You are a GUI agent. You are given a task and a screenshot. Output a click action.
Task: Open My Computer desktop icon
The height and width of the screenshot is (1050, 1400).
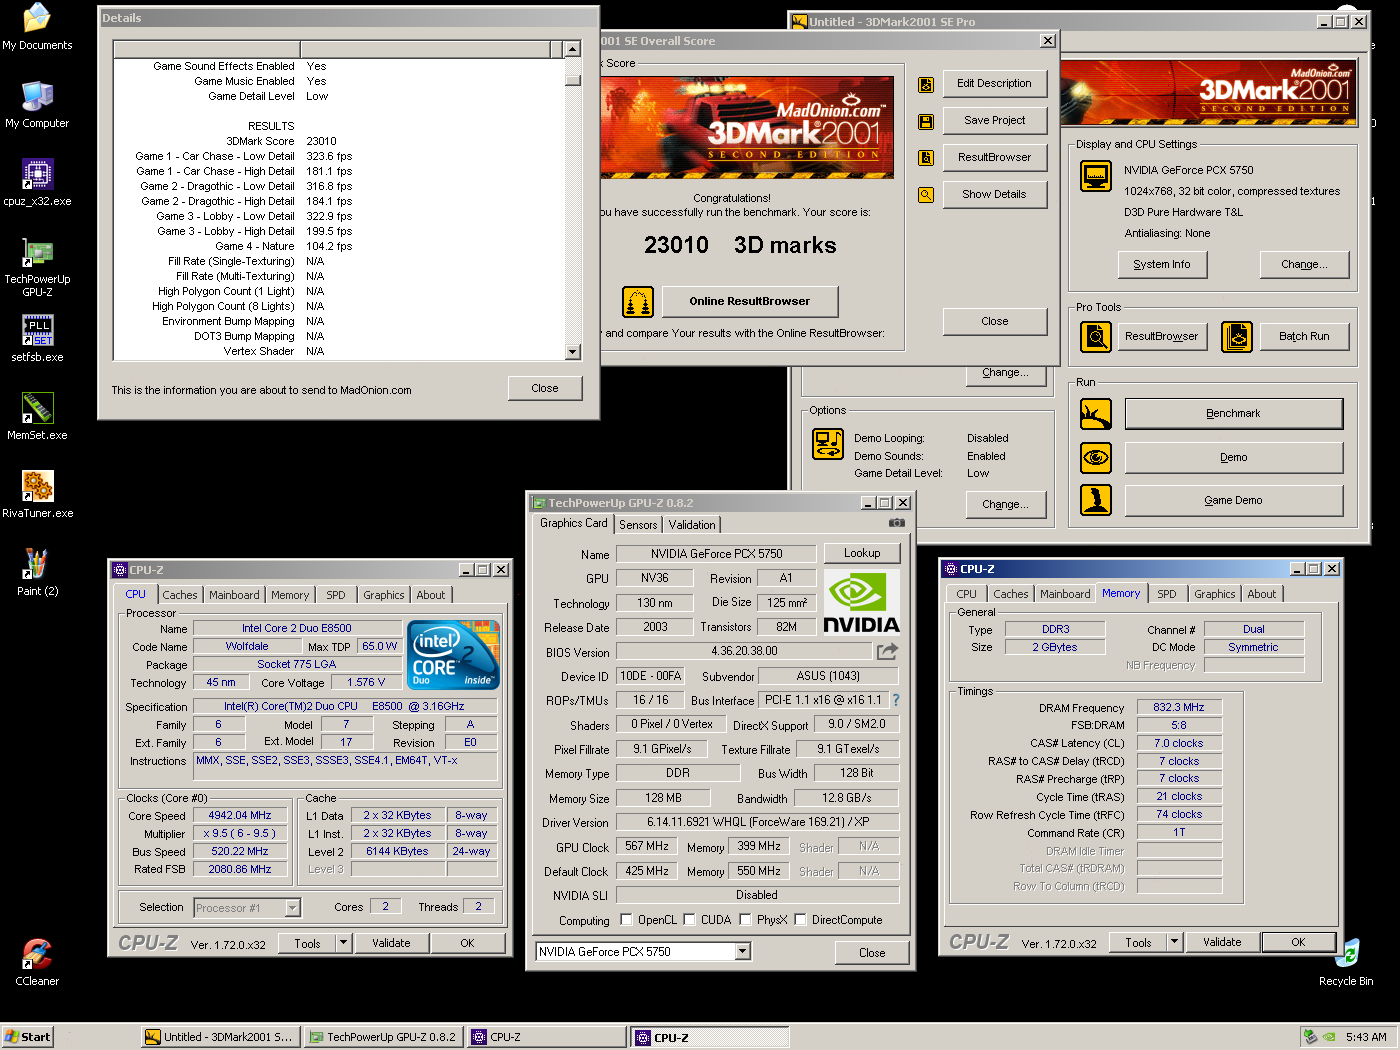[x=37, y=105]
